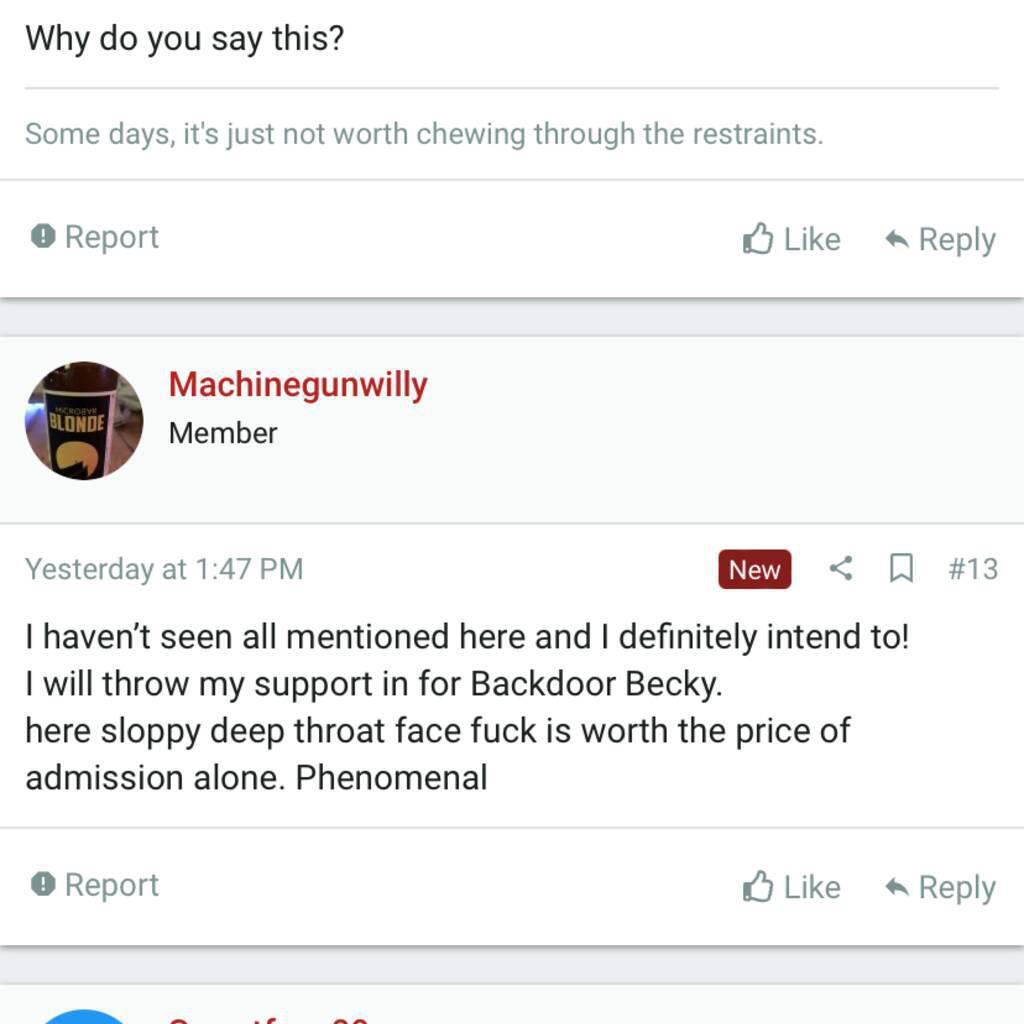Open the partially visible blue avatar at bottom

click(84, 1016)
